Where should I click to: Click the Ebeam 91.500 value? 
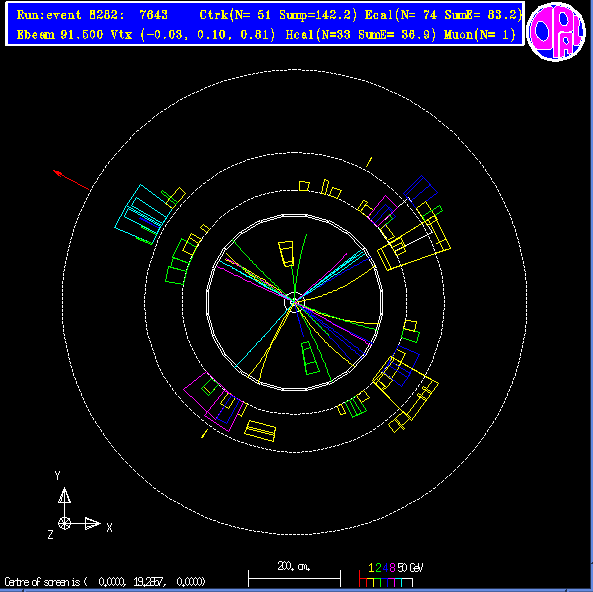(60, 35)
